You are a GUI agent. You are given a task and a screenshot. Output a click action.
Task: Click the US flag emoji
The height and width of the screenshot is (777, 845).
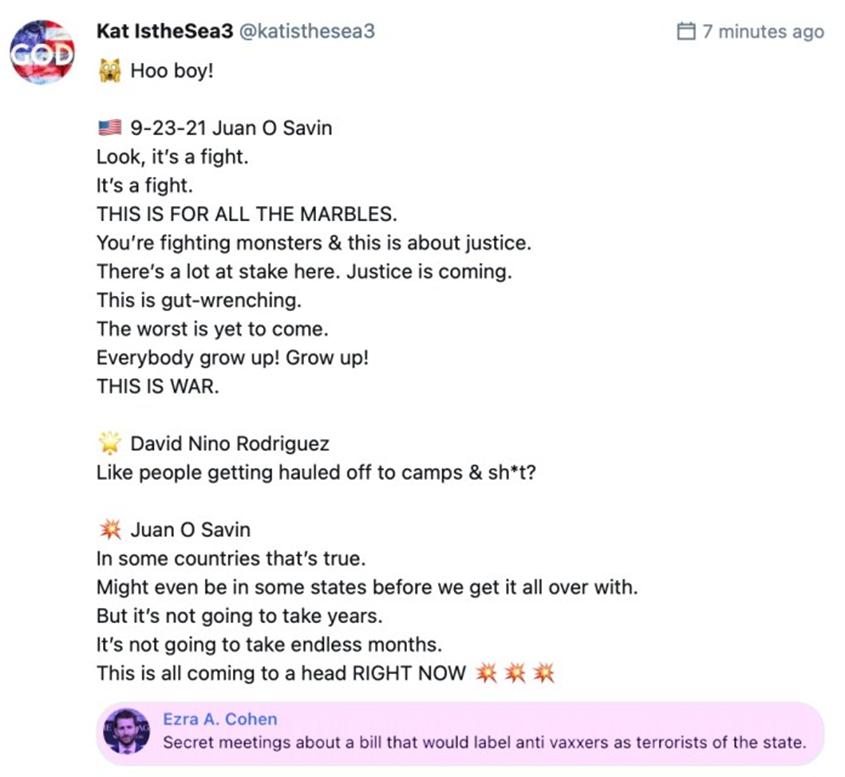click(108, 128)
